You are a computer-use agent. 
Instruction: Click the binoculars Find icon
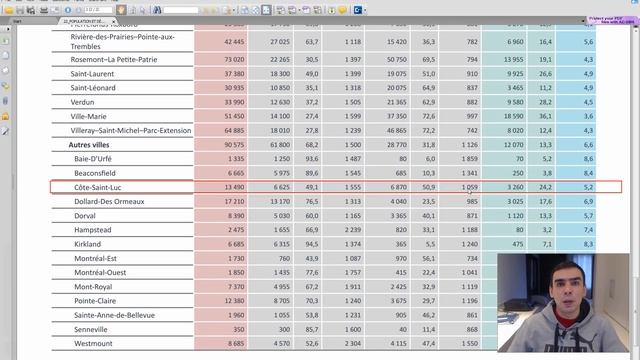pyautogui.click(x=157, y=10)
